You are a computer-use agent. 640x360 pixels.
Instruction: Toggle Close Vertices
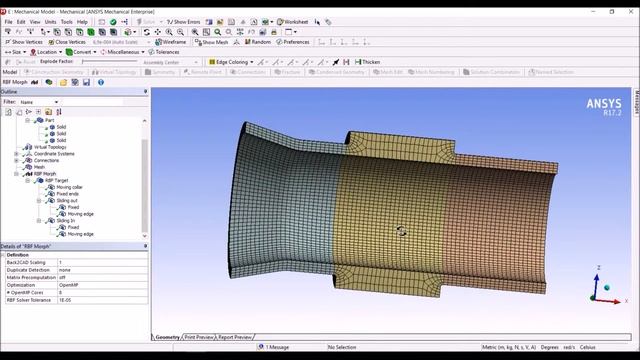(x=67, y=42)
